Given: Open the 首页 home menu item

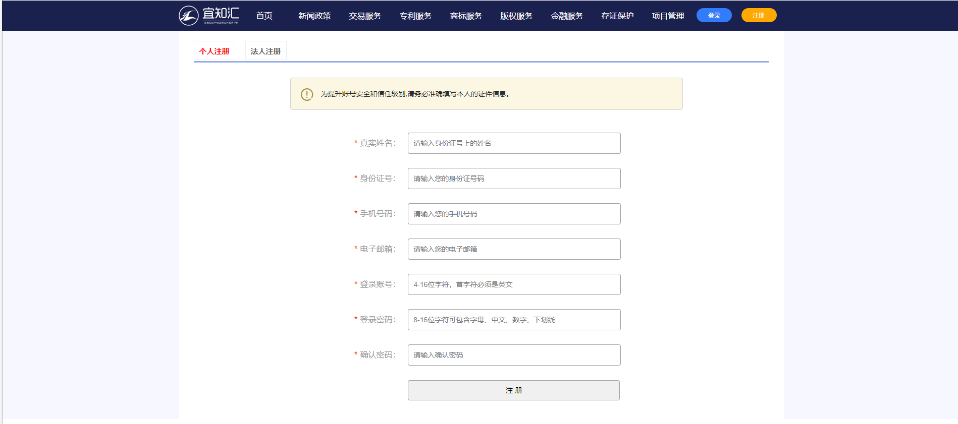Looking at the screenshot, I should (264, 16).
